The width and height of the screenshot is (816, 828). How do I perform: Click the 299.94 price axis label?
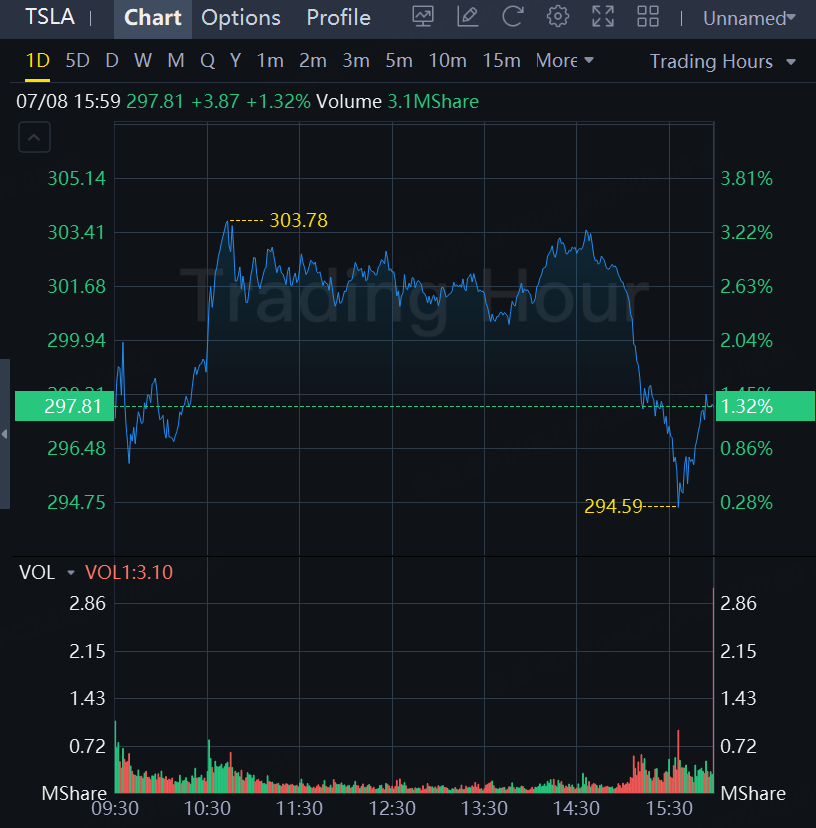(77, 341)
